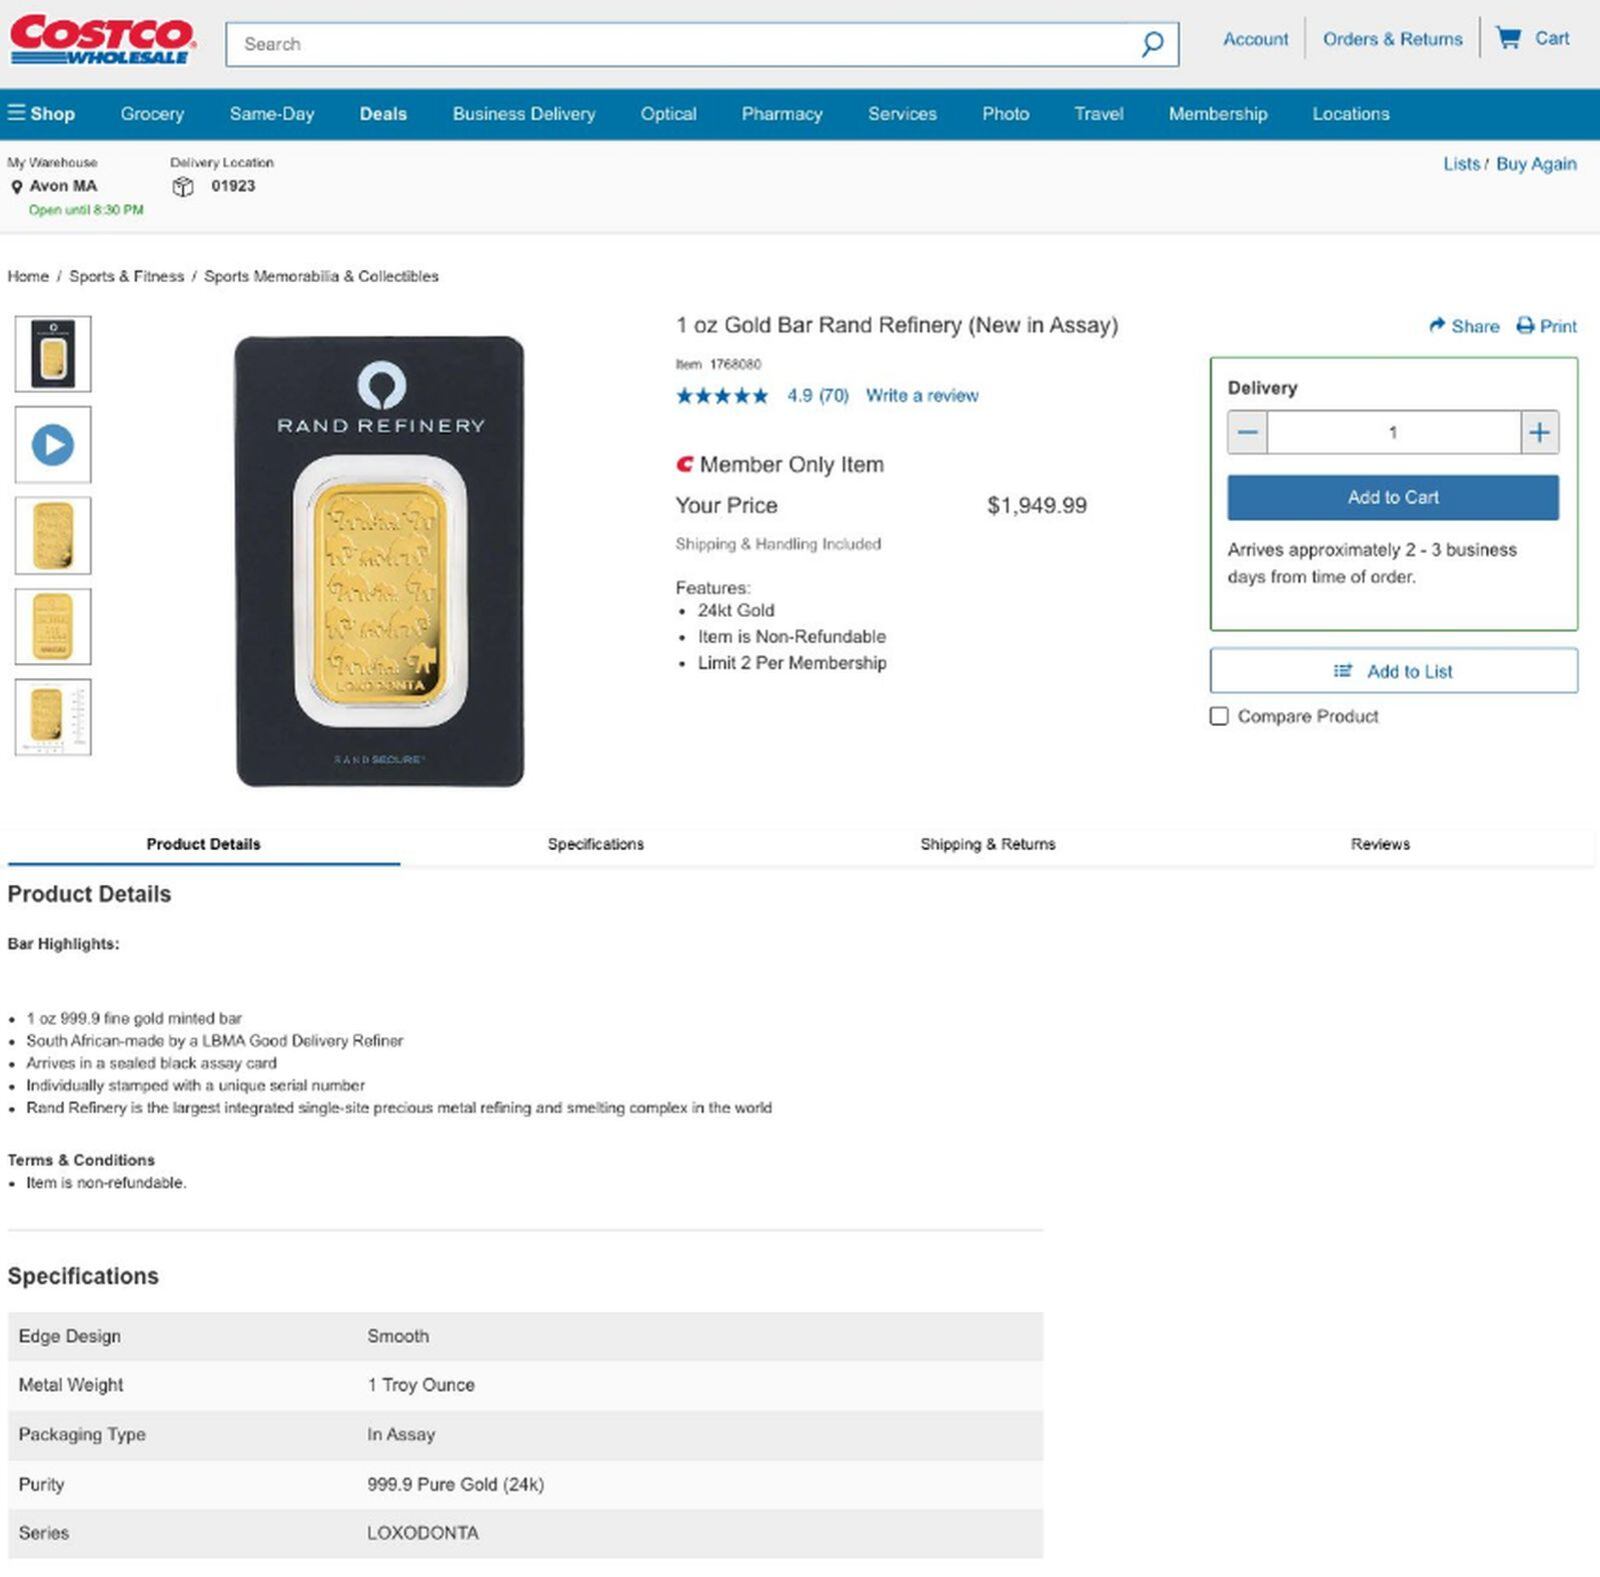Image resolution: width=1600 pixels, height=1577 pixels.
Task: Switch to the Reviews tab
Action: coord(1379,844)
